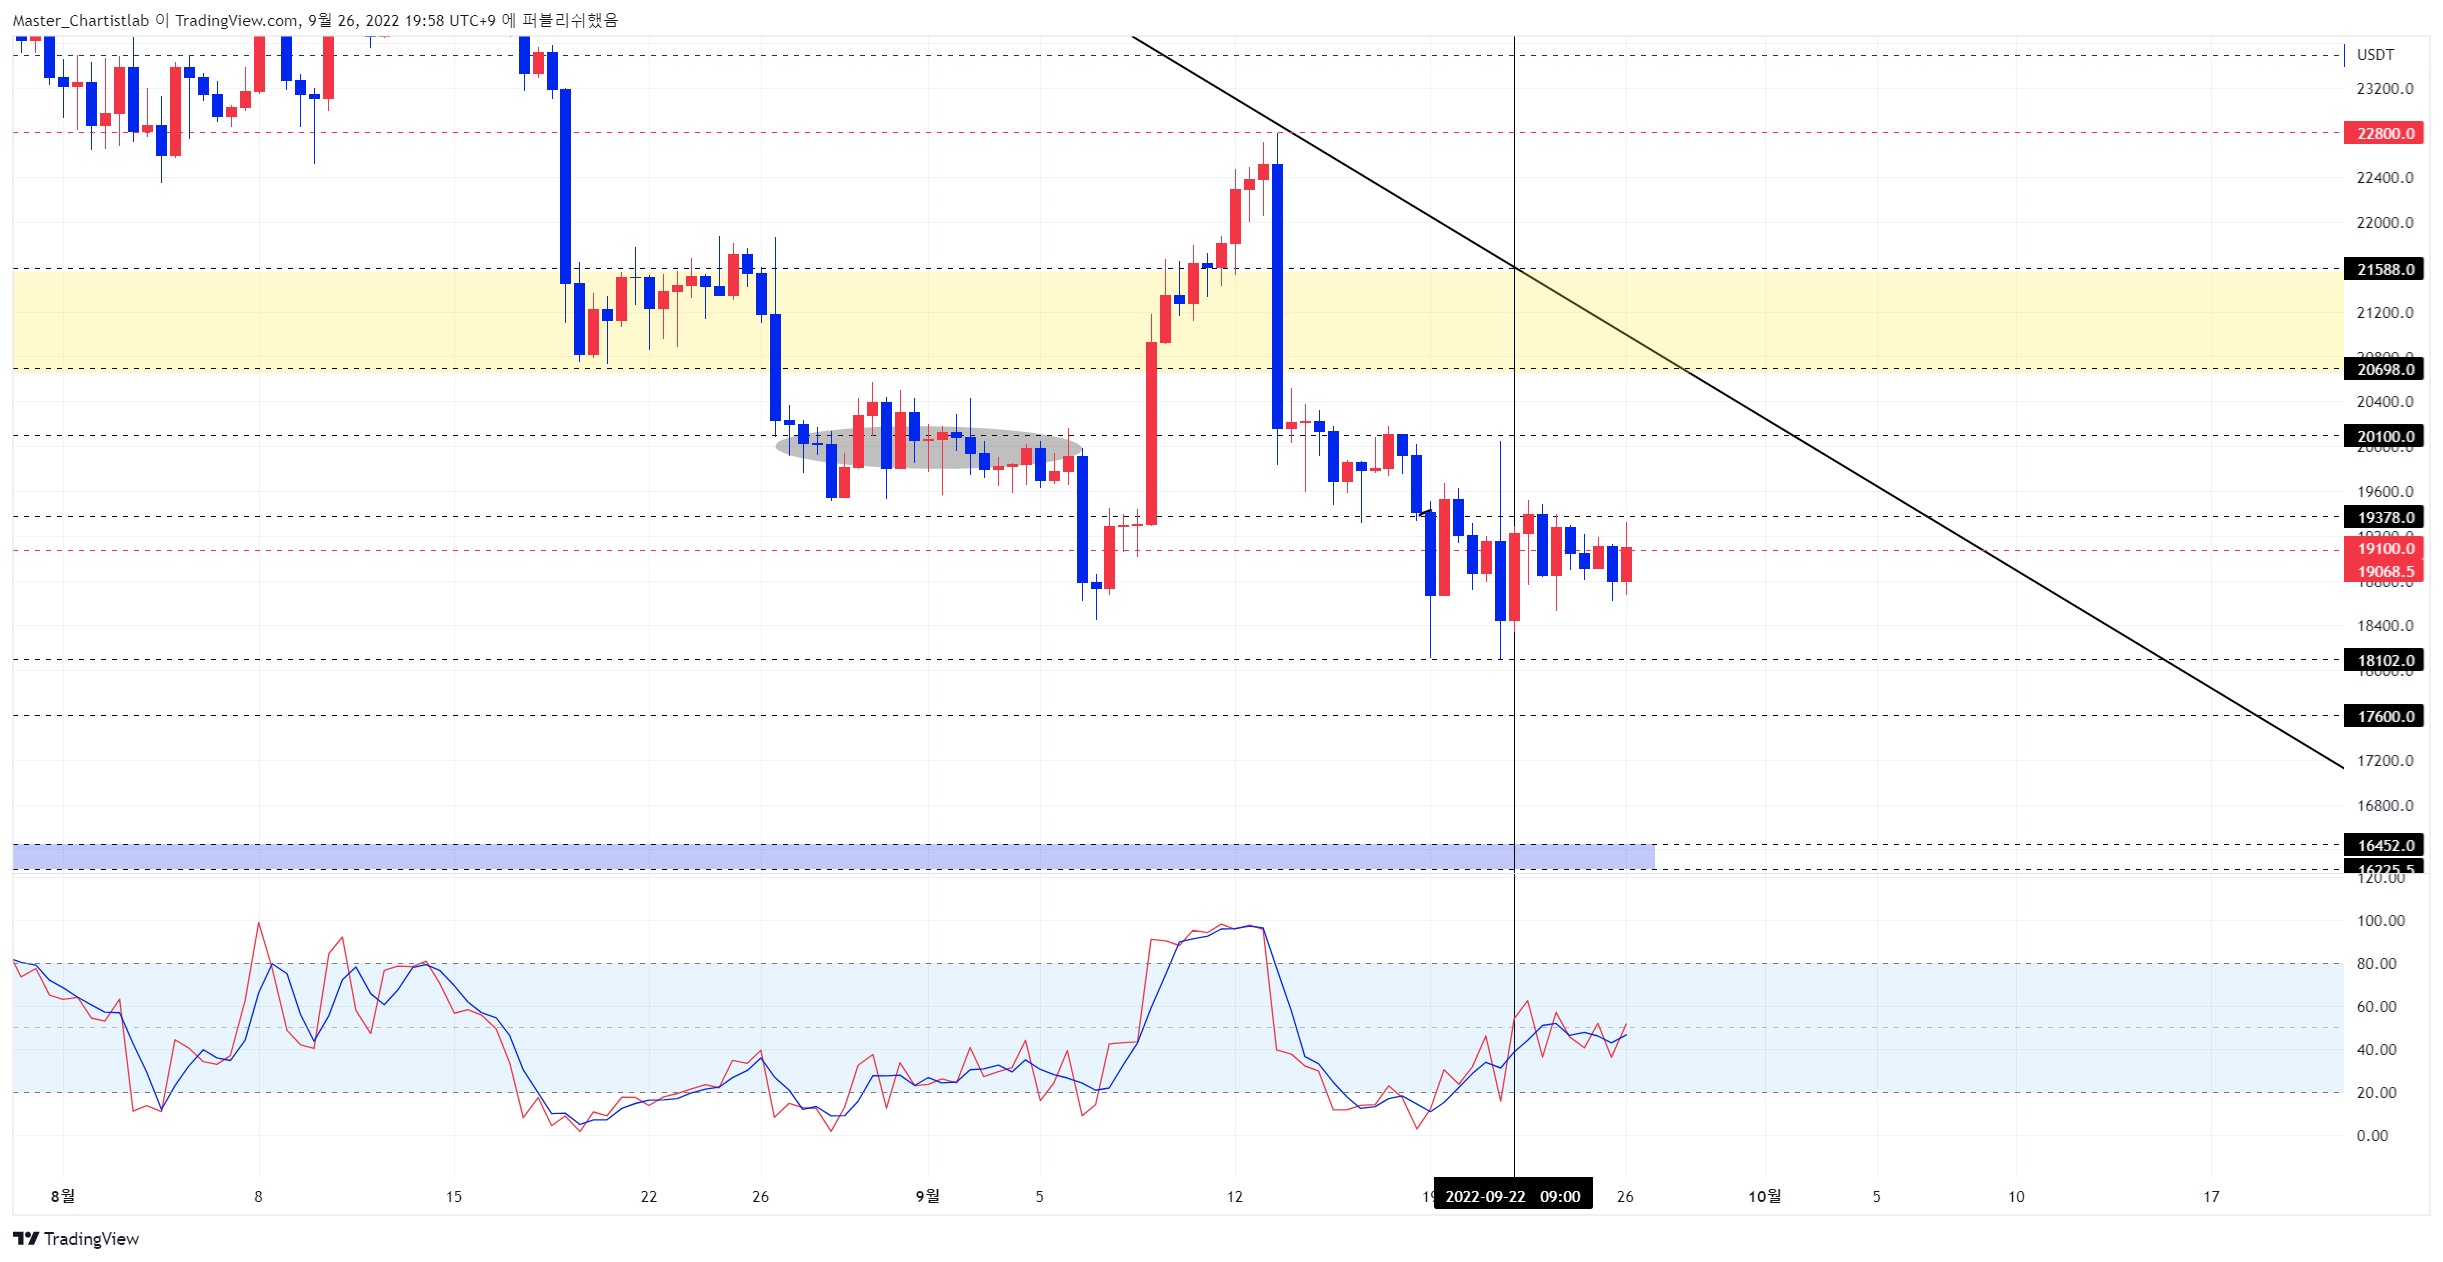2443x1262 pixels.
Task: Click the 20100.0 price label
Action: [x=2384, y=436]
